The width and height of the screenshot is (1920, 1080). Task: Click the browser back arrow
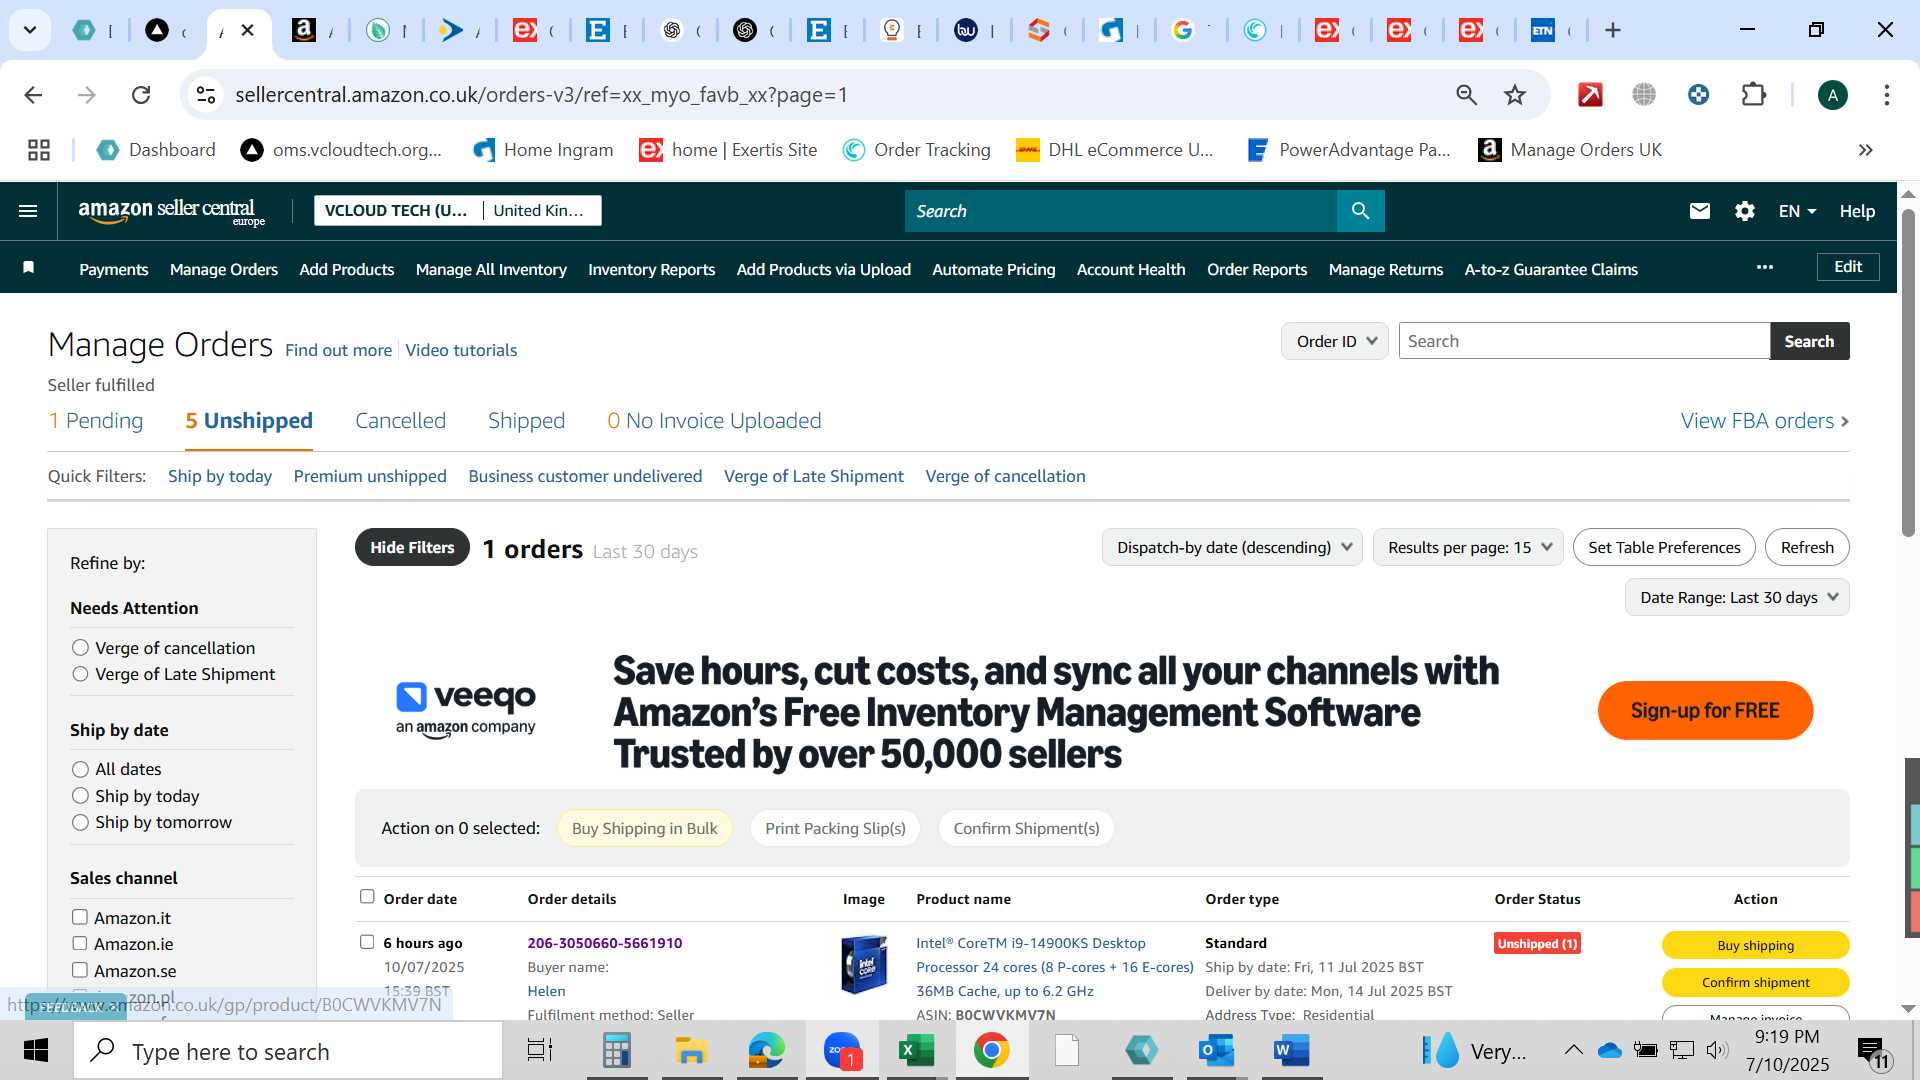(x=33, y=95)
